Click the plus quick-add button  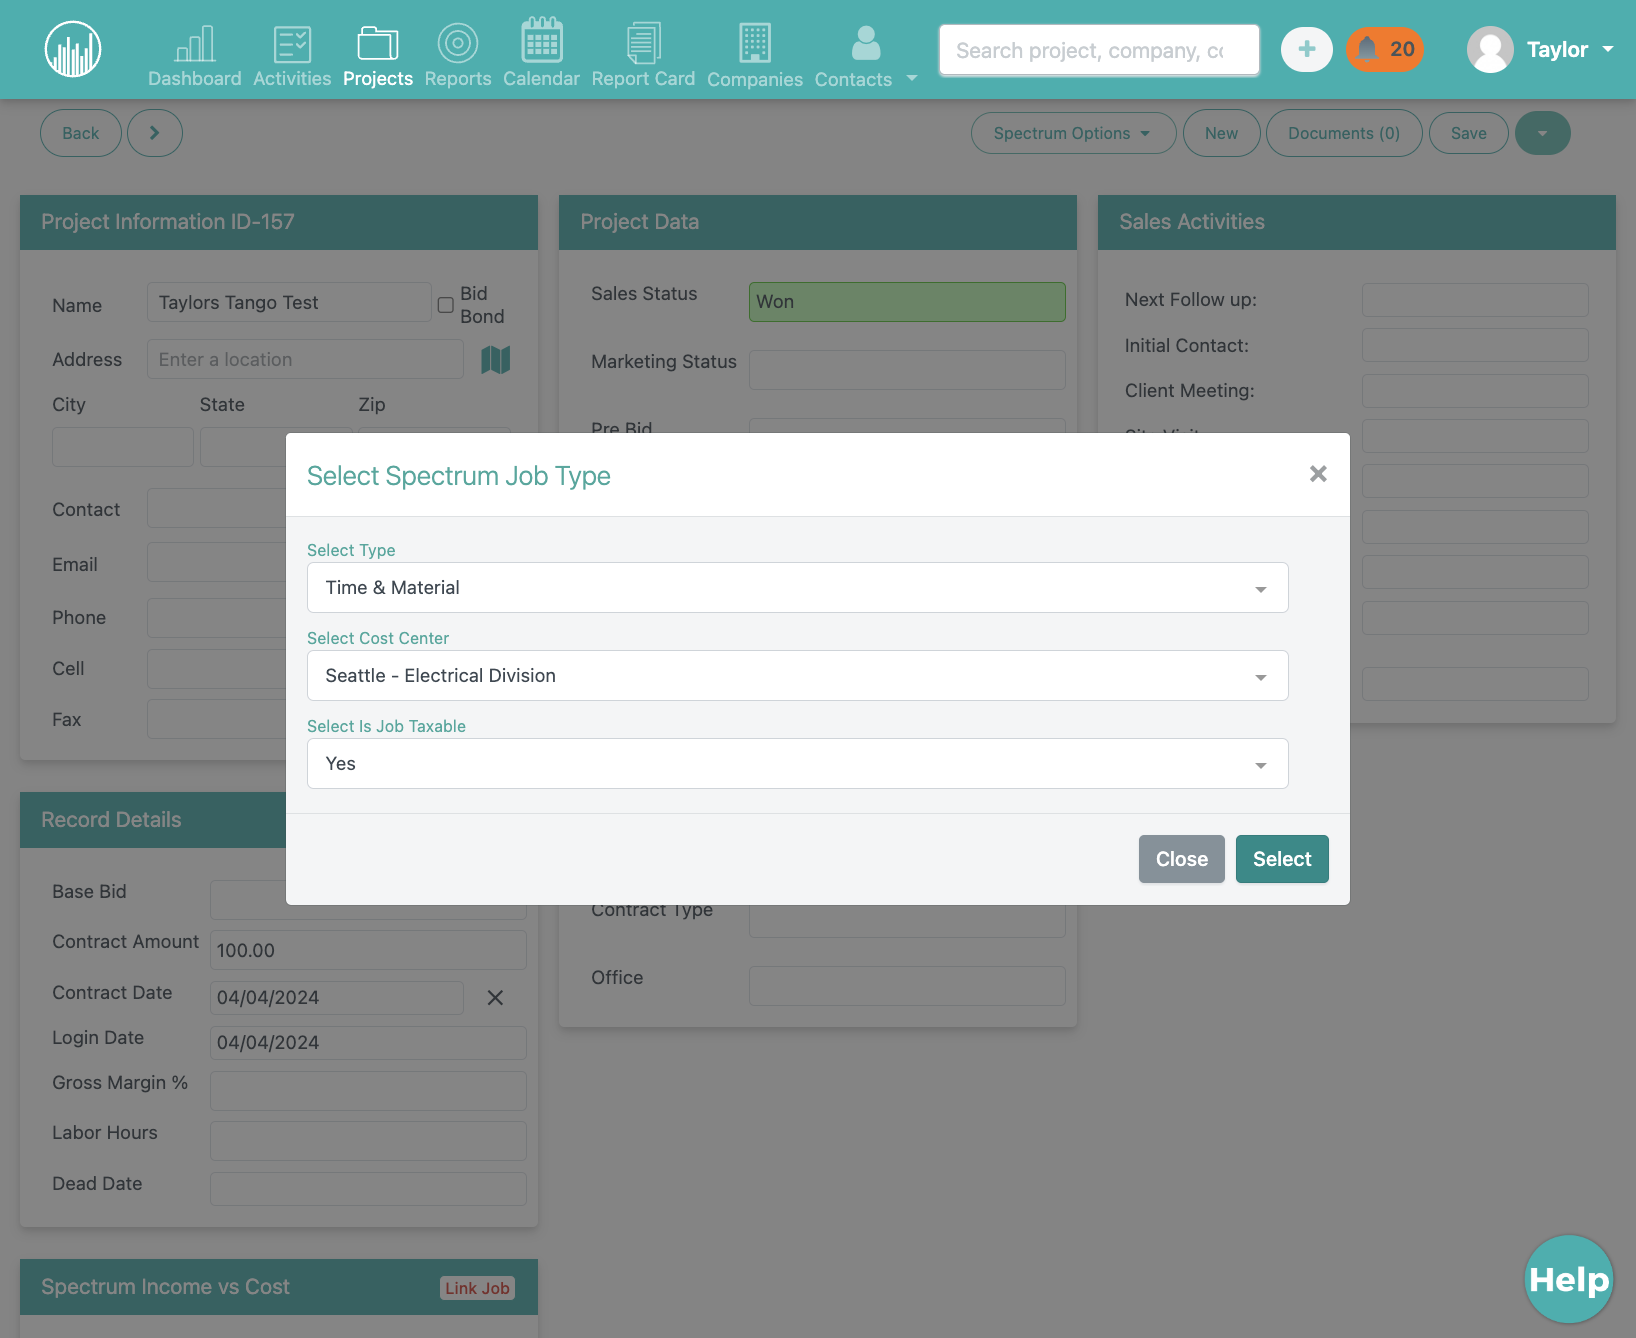coord(1307,49)
